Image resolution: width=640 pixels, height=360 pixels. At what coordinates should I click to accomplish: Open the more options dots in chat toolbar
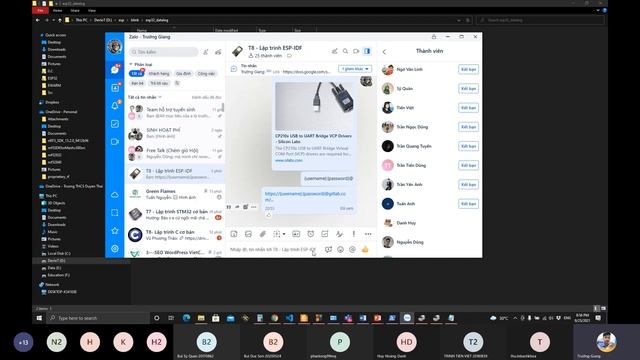368,234
